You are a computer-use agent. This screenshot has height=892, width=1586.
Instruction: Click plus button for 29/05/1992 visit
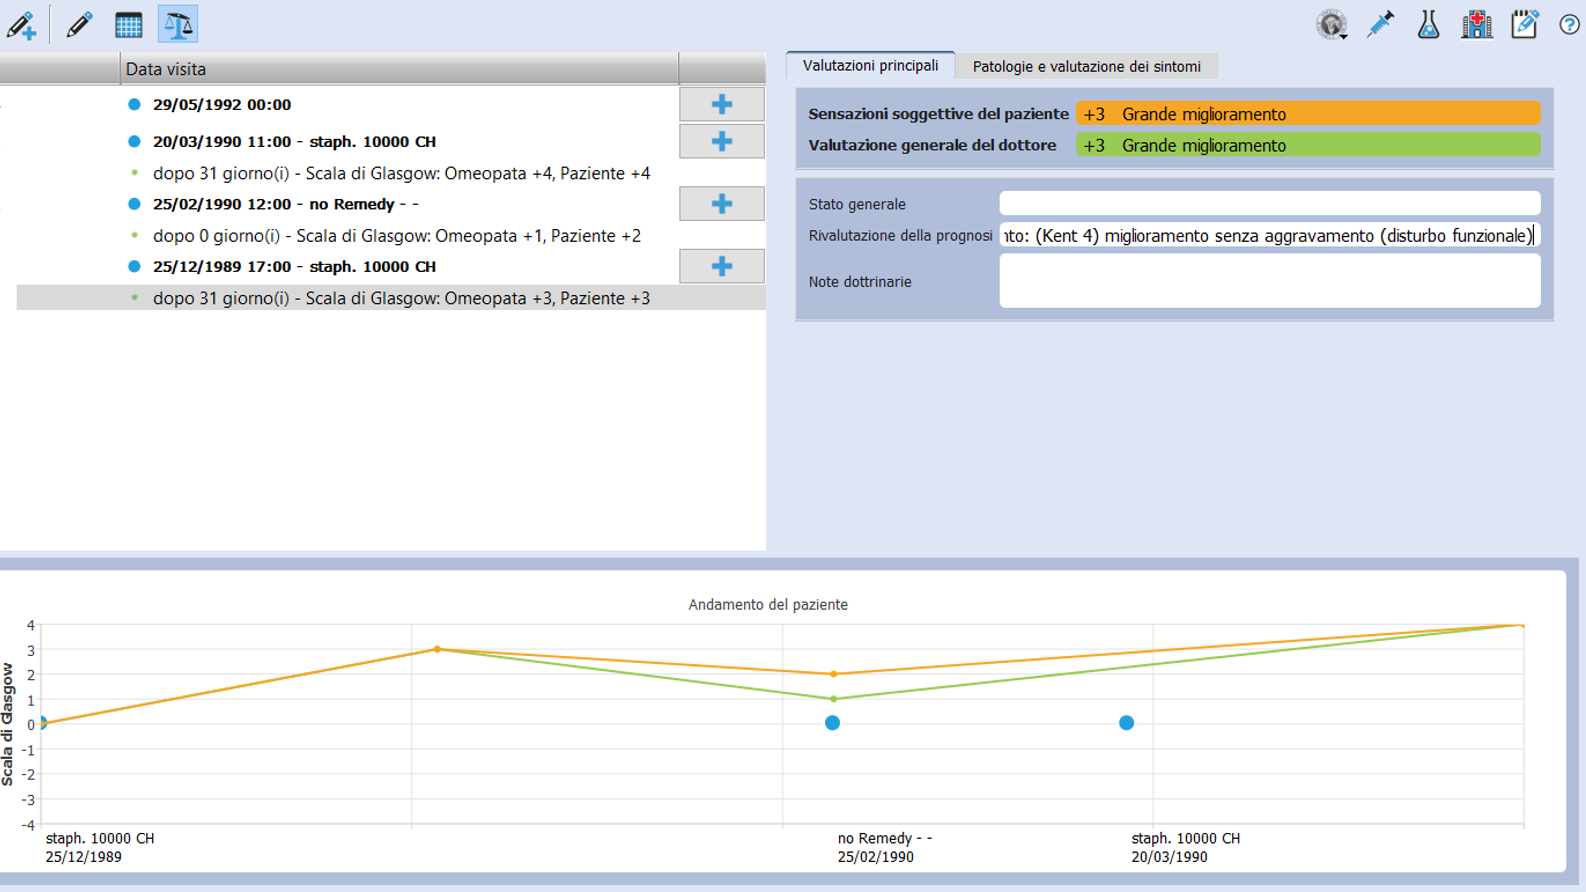[x=721, y=104]
